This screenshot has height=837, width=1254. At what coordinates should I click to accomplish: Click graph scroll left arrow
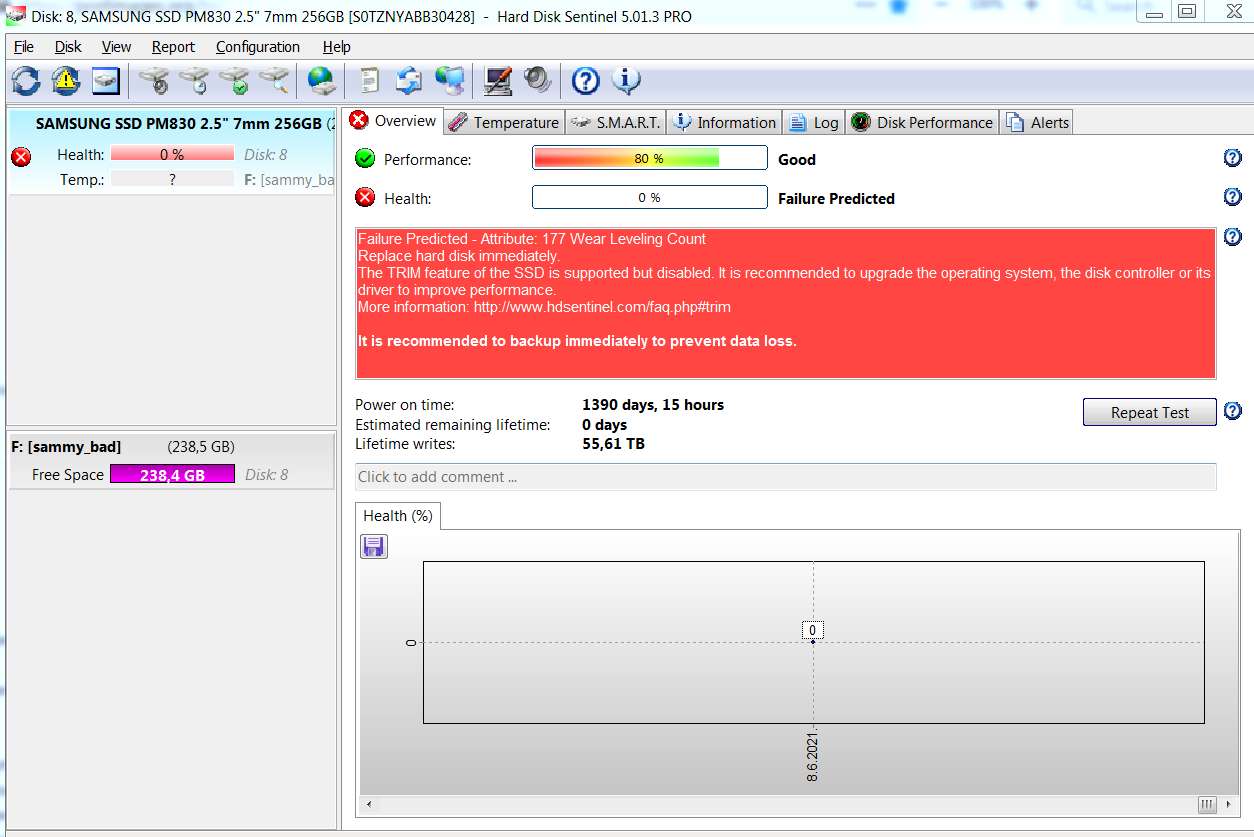(x=369, y=804)
